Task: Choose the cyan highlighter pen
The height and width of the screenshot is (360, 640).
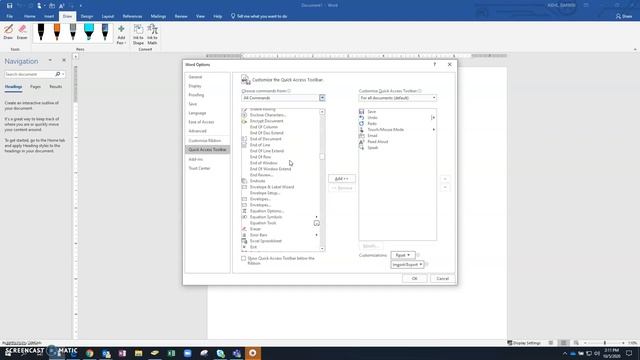Action: (89, 32)
